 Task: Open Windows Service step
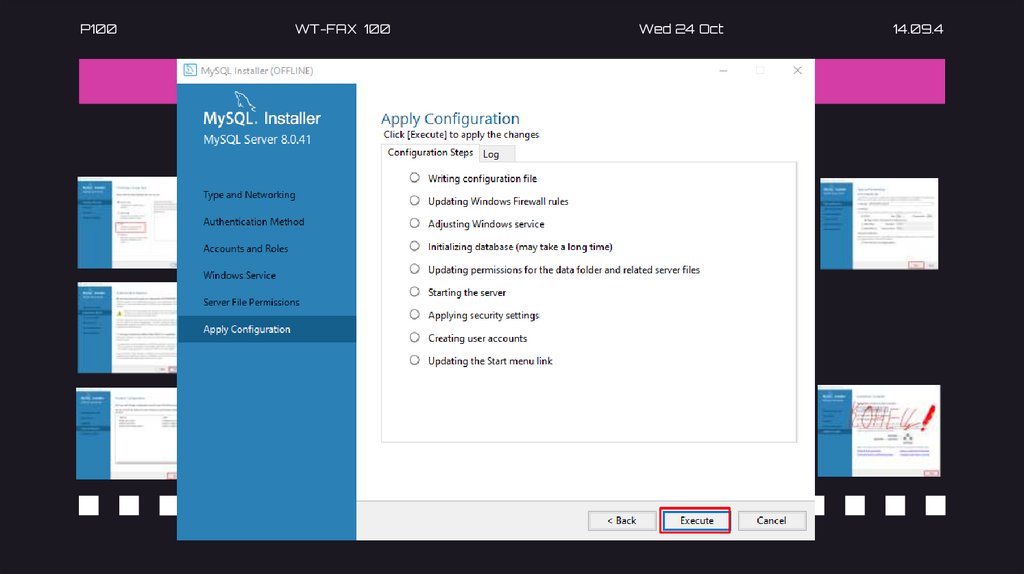(239, 276)
